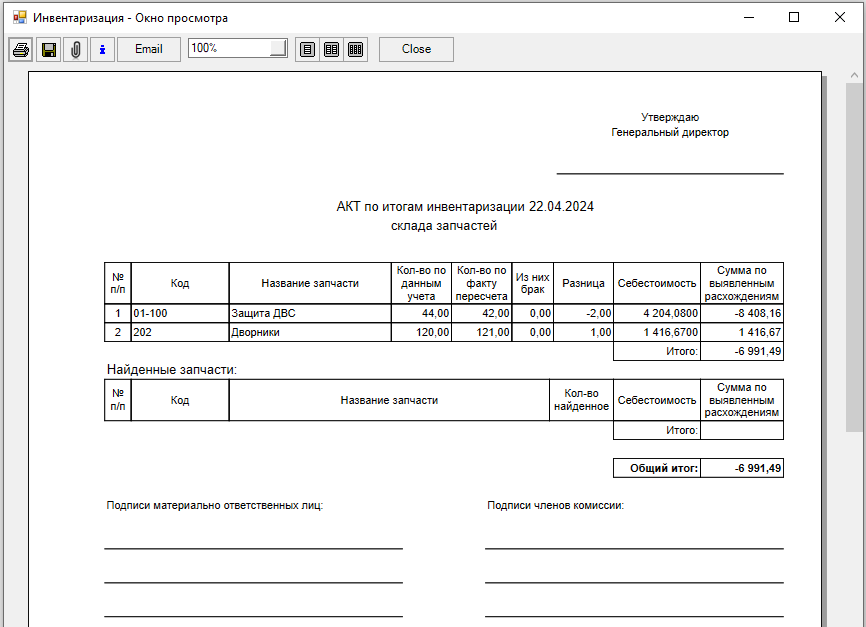Close the window with the title bar X
The width and height of the screenshot is (866, 627).
839,18
